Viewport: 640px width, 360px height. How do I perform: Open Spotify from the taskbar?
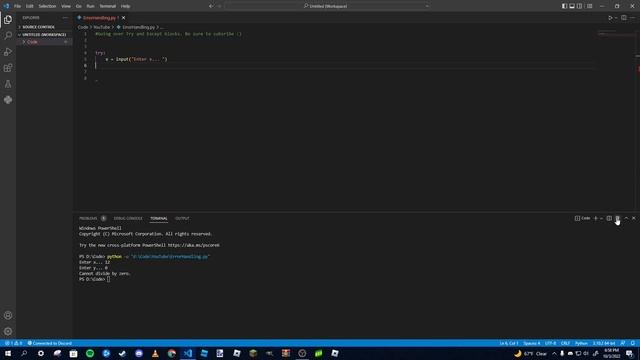coord(90,353)
